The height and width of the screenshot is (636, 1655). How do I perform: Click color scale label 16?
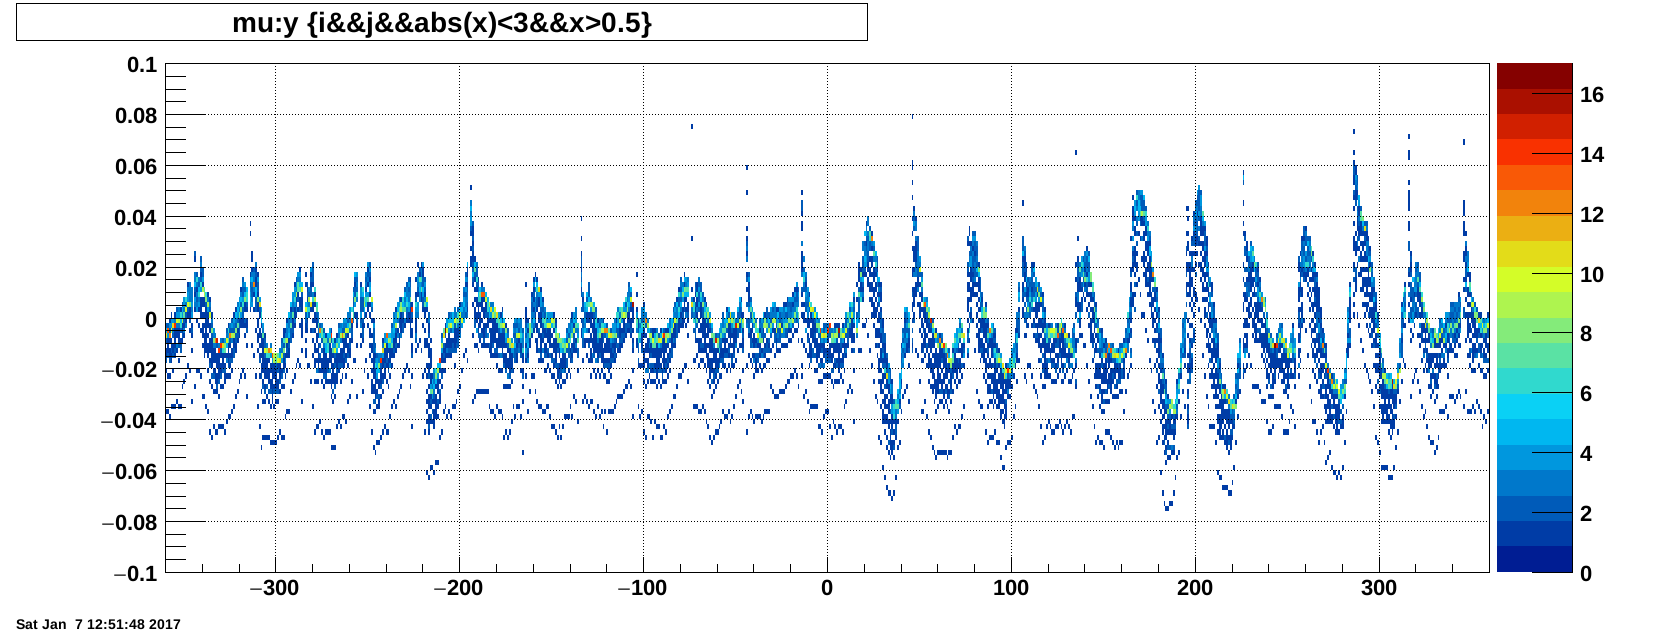[x=1592, y=95]
